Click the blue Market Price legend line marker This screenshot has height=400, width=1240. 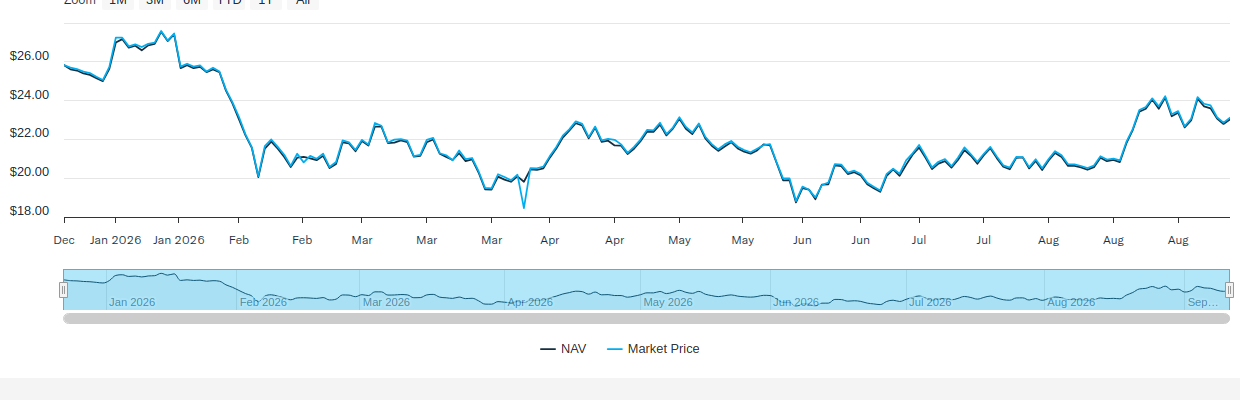[x=615, y=349]
